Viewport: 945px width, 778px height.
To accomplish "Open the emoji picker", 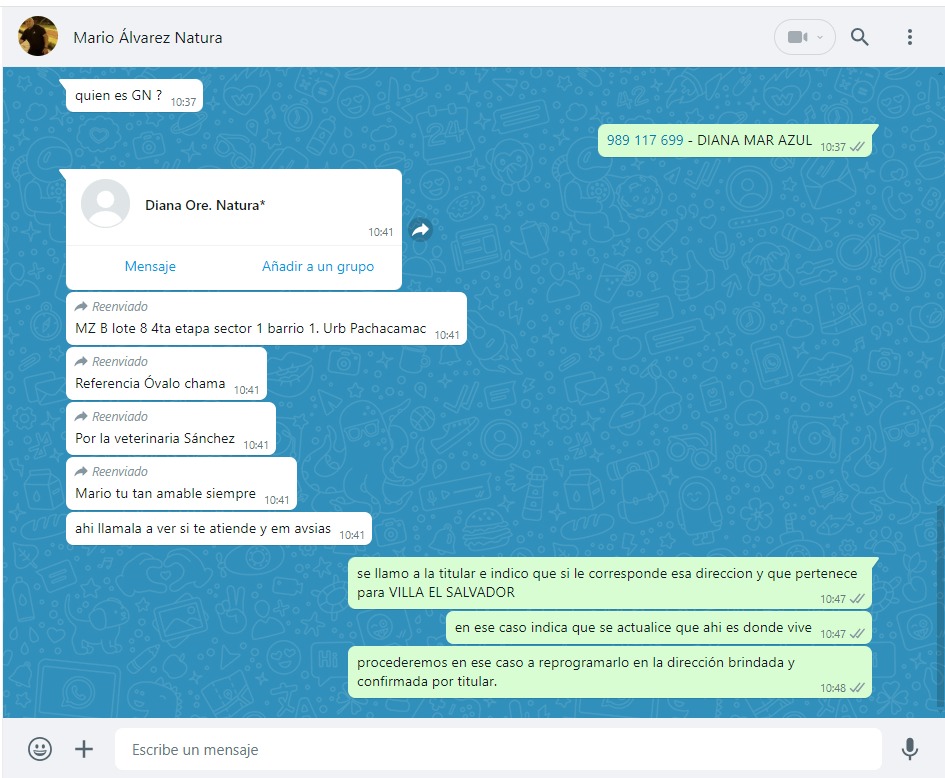I will point(40,749).
